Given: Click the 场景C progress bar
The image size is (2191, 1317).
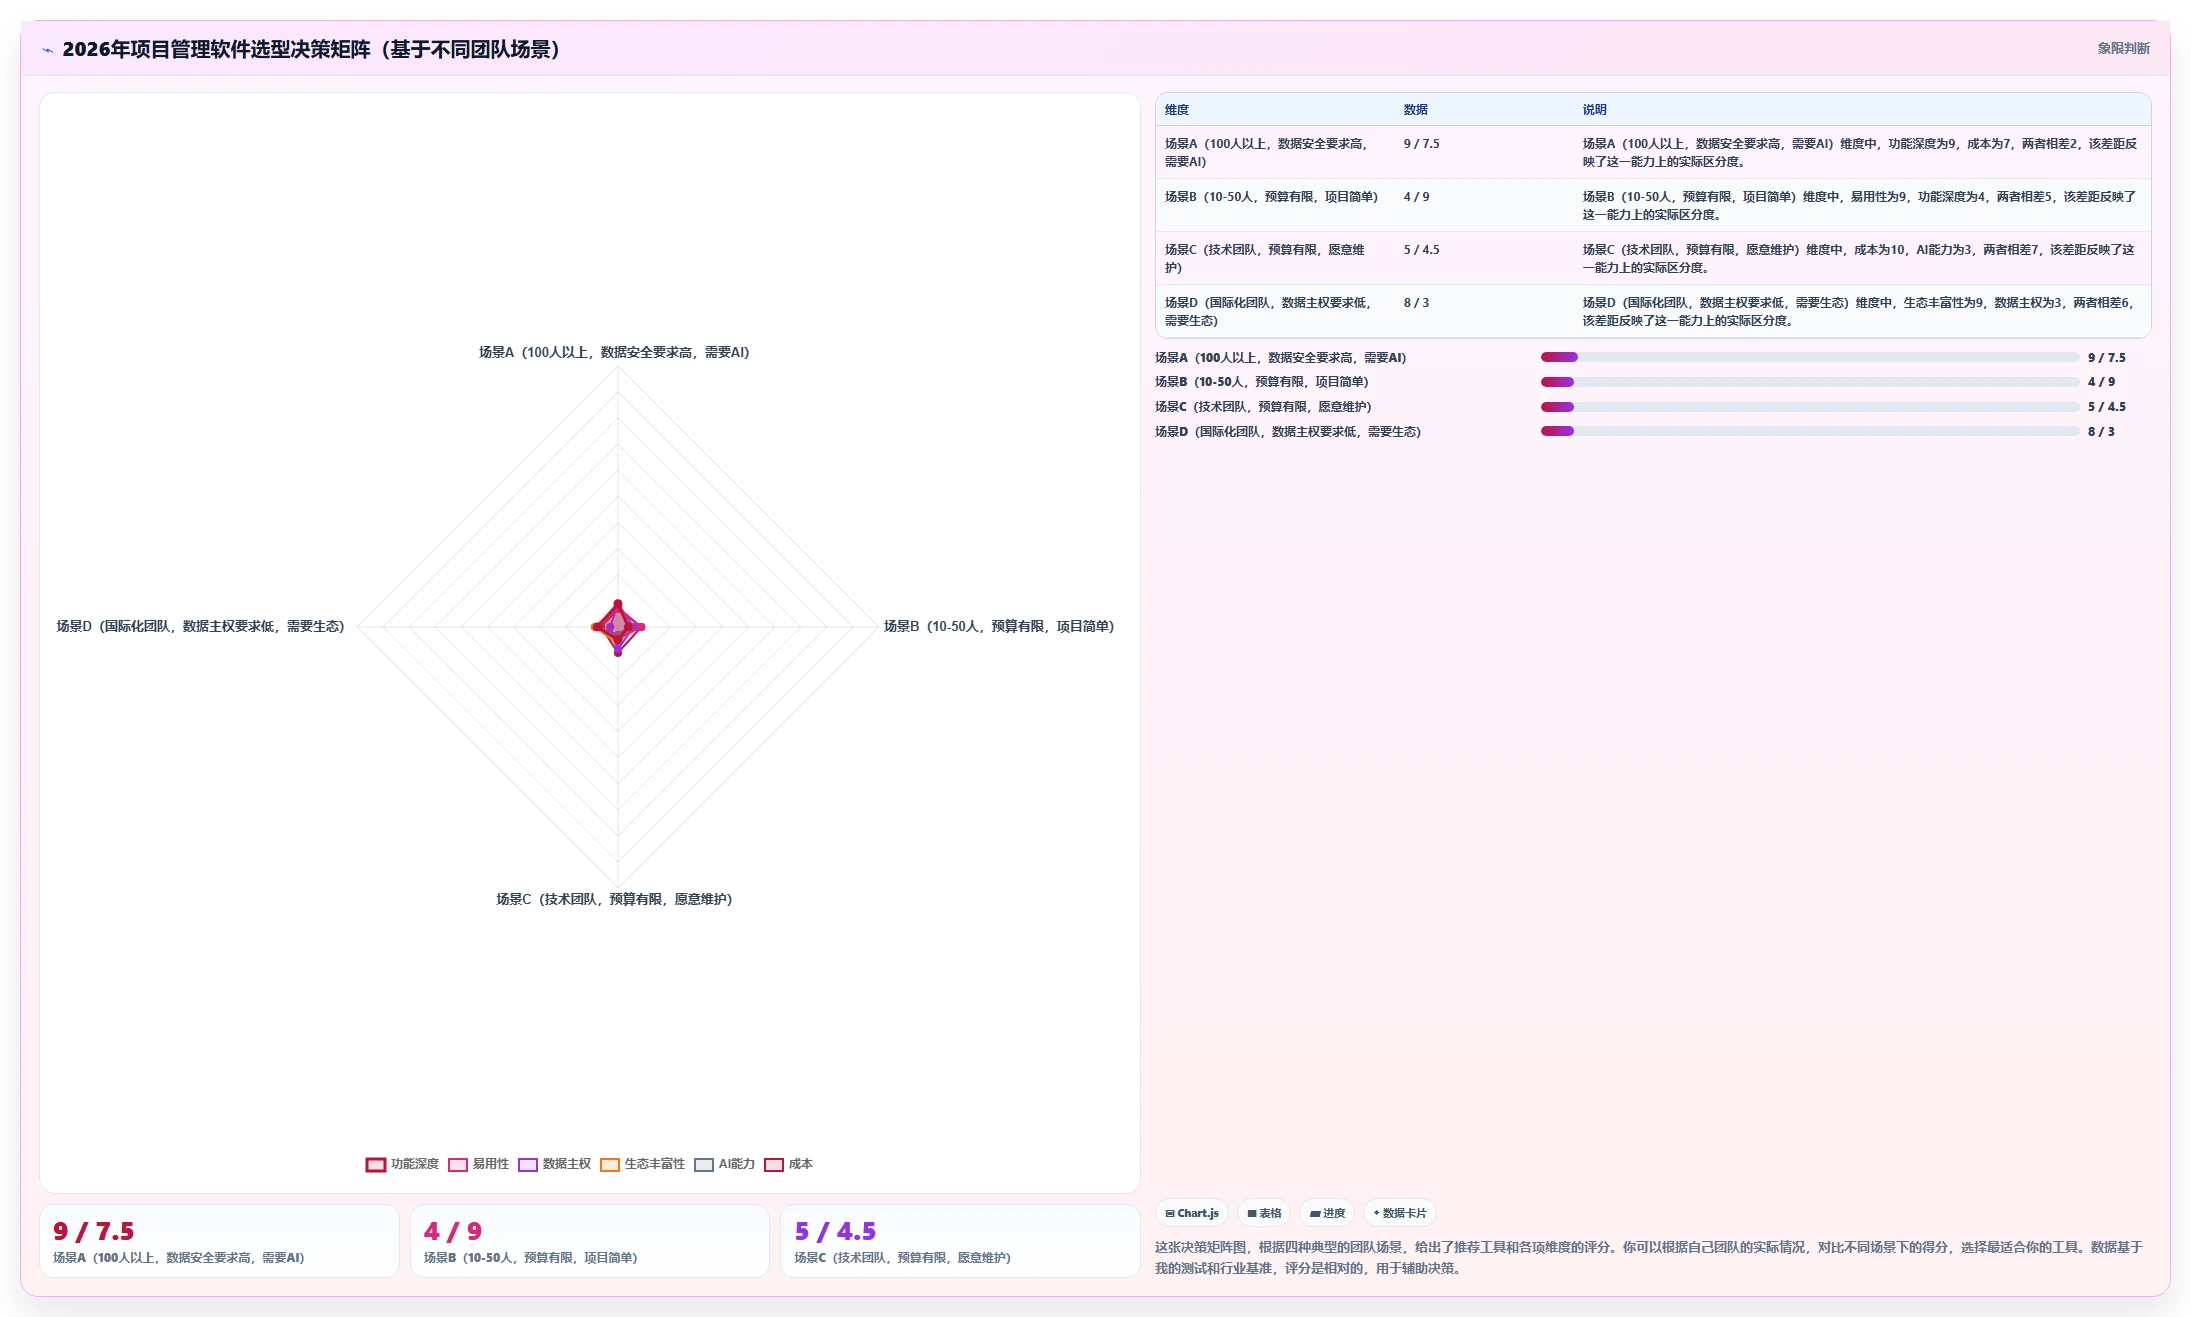Looking at the screenshot, I should (1810, 407).
